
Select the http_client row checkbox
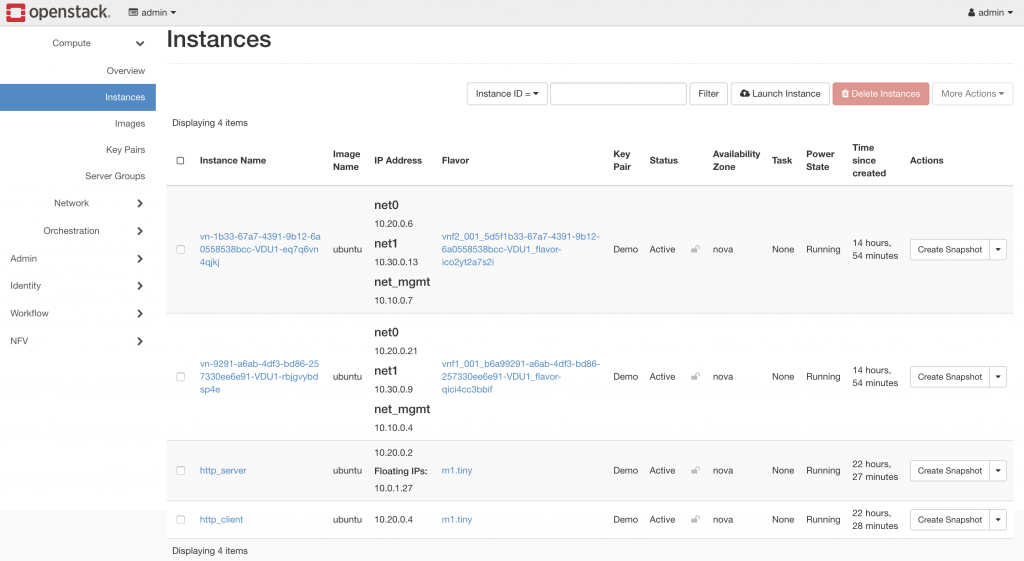click(x=180, y=520)
